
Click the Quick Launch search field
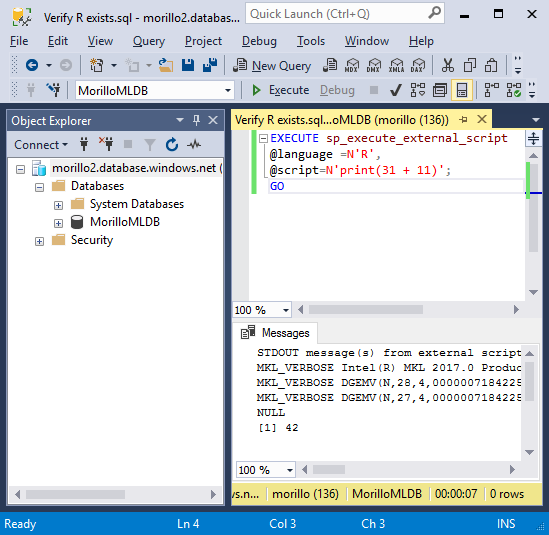(x=345, y=14)
